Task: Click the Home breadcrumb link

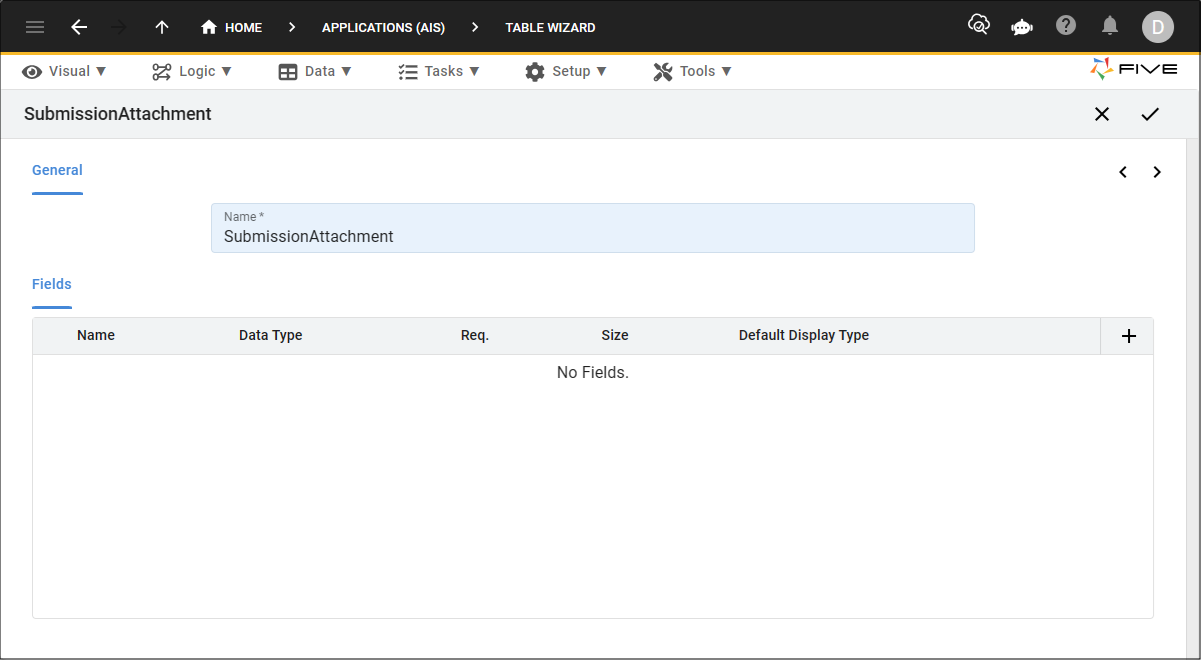Action: click(231, 27)
